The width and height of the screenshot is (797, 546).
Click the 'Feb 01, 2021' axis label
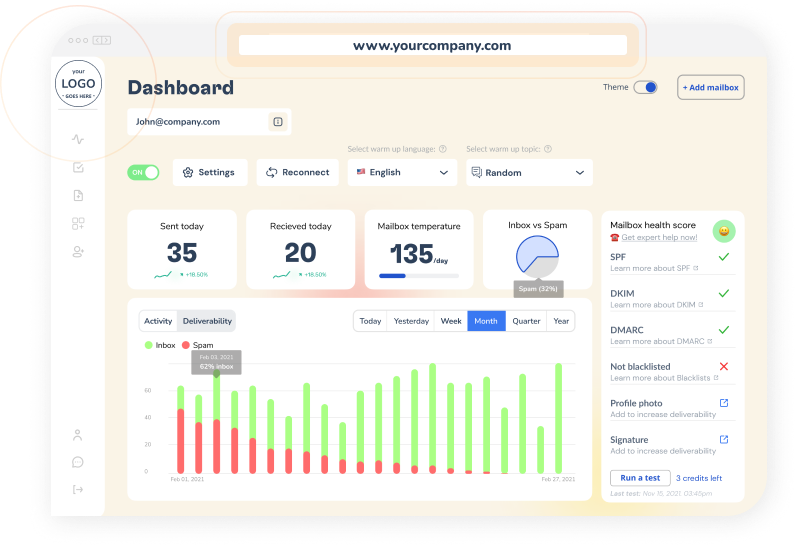coord(187,479)
